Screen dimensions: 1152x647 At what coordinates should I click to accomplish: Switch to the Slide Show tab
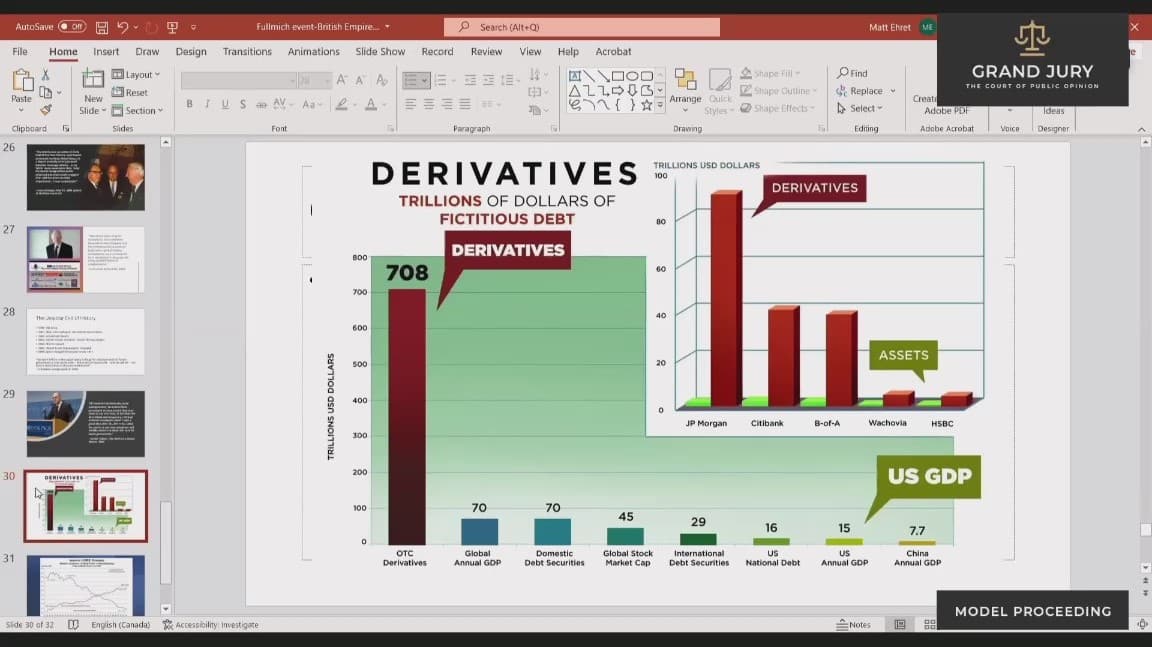pos(380,52)
